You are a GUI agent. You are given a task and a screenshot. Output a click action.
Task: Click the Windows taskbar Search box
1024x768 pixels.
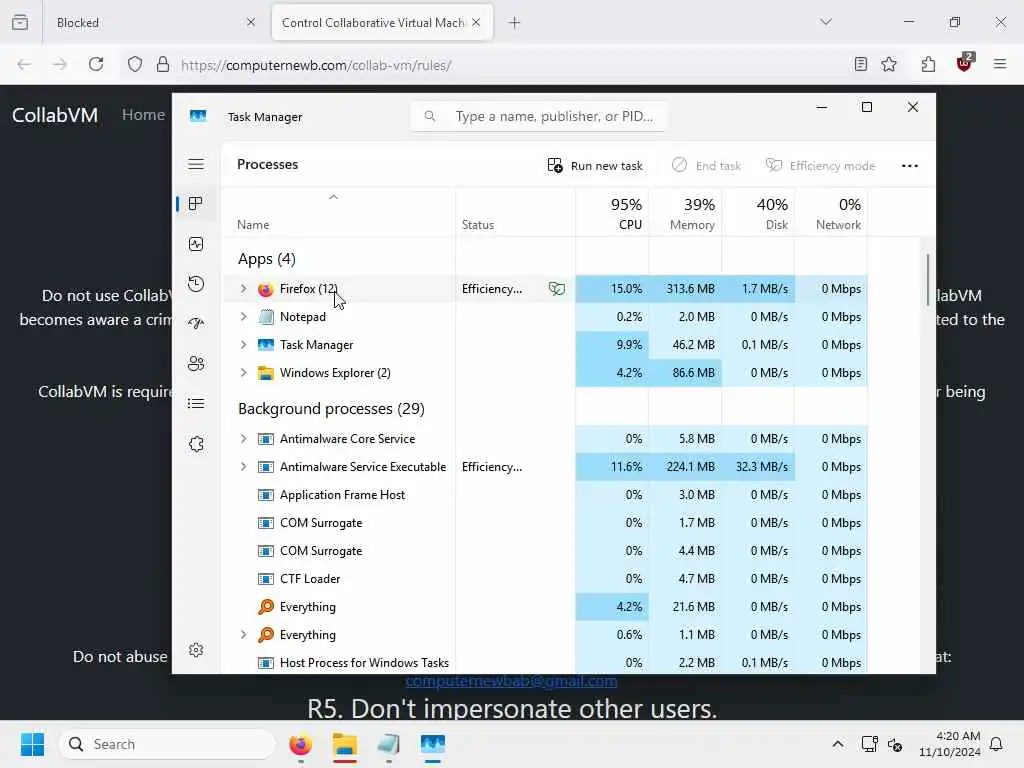(167, 744)
